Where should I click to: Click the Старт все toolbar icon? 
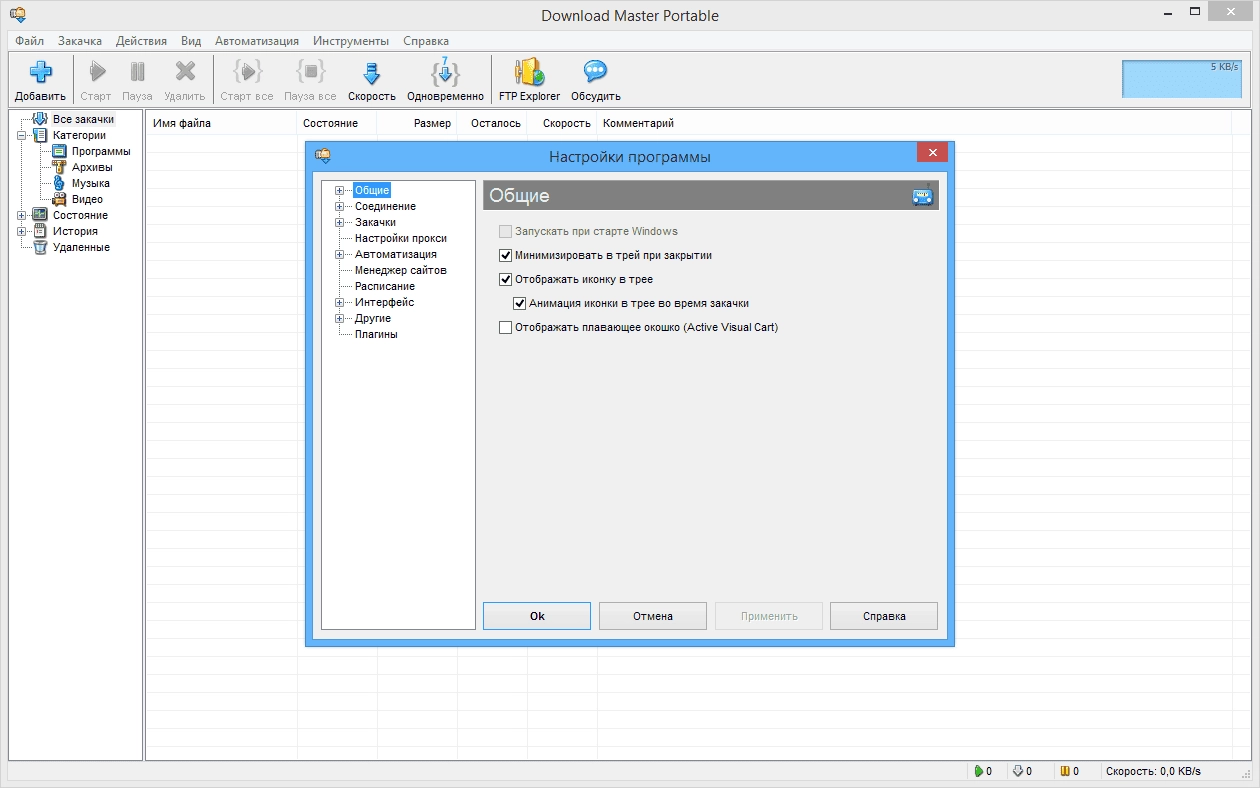point(247,72)
